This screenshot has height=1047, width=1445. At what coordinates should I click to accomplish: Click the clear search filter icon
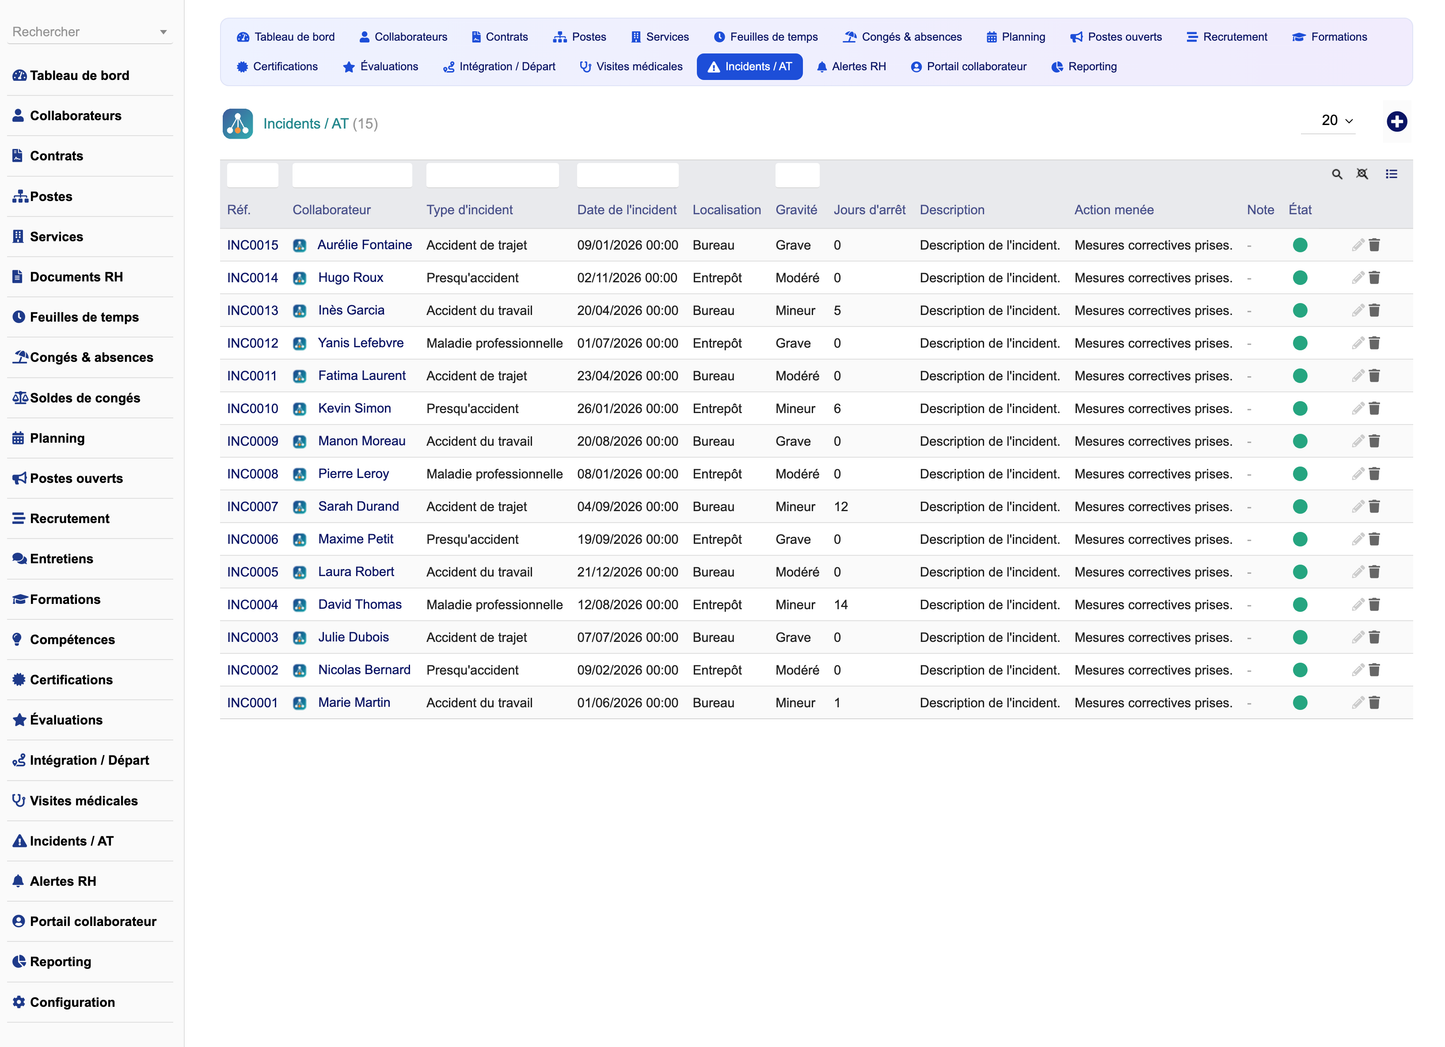(1362, 174)
